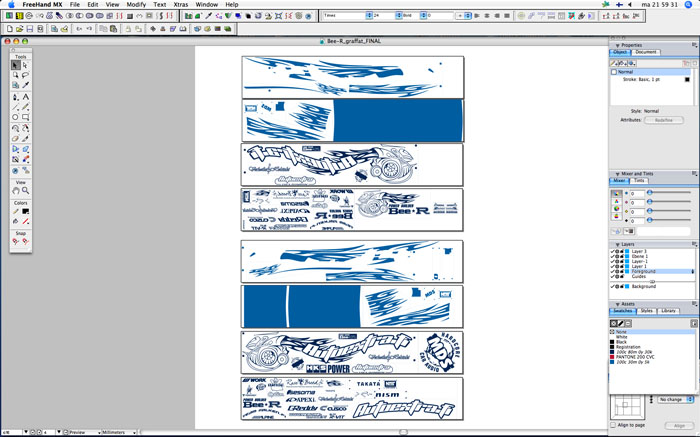The height and width of the screenshot is (437, 700).
Task: Select the Text tool
Action: tap(25, 97)
